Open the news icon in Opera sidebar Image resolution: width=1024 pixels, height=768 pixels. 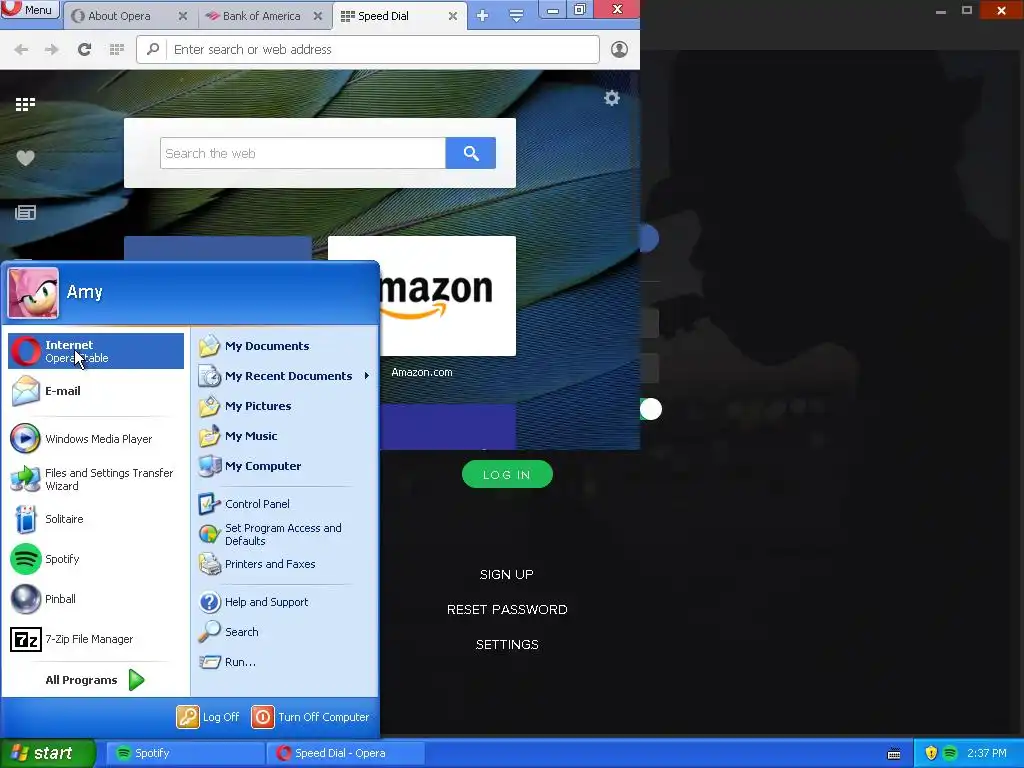25,212
